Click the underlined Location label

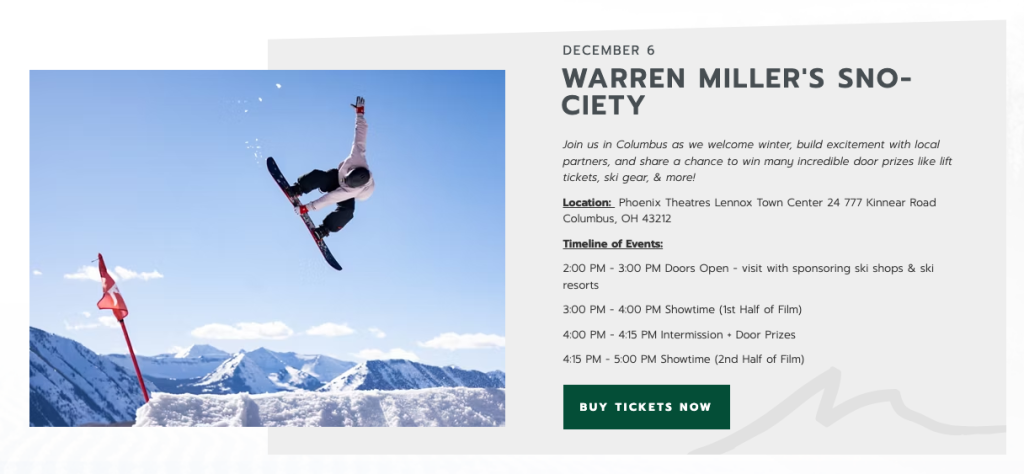coord(587,203)
